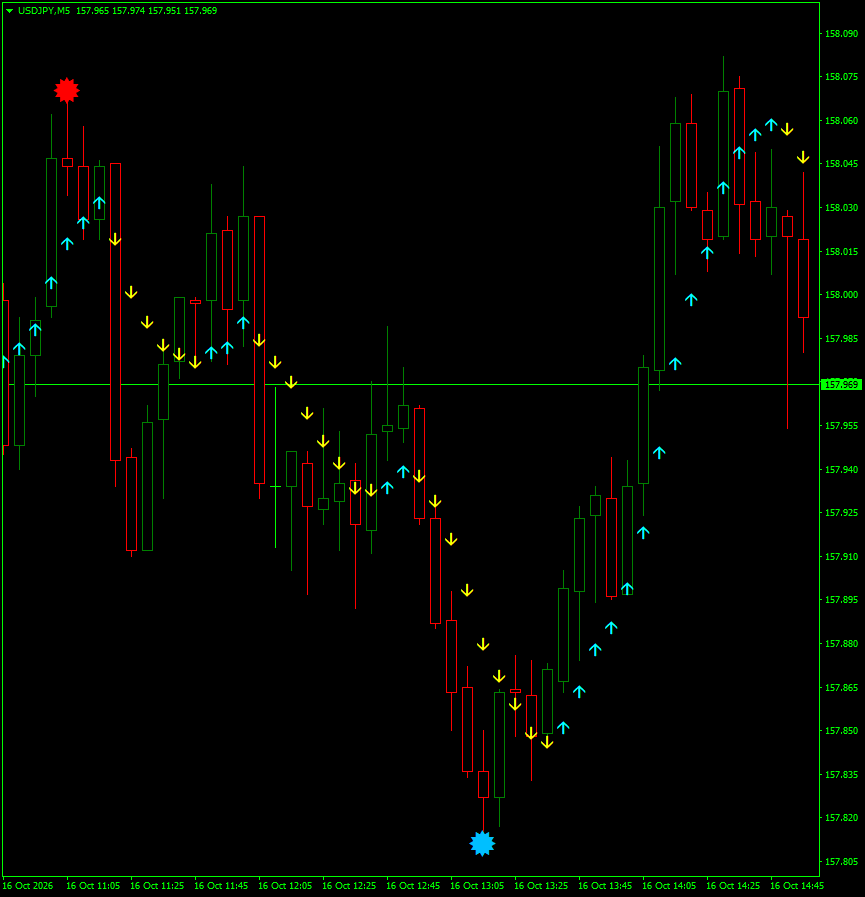The height and width of the screenshot is (897, 865).
Task: Click the 16 Oct 14:05 time label
Action: [670, 886]
